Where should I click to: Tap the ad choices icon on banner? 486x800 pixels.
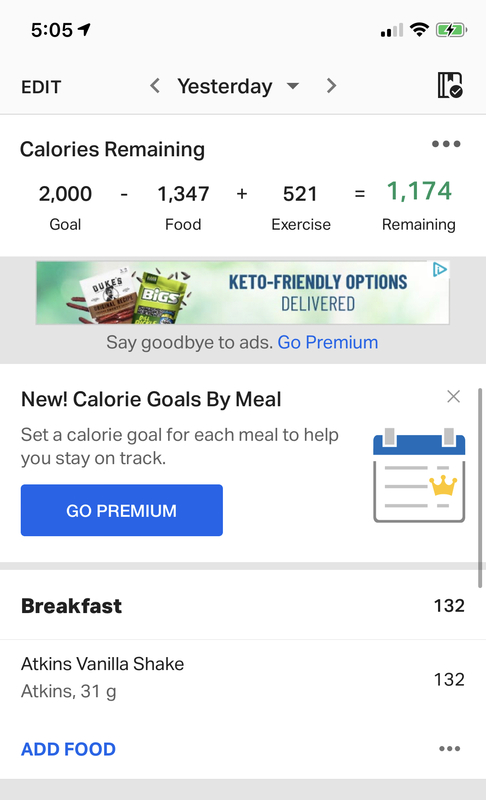(440, 269)
